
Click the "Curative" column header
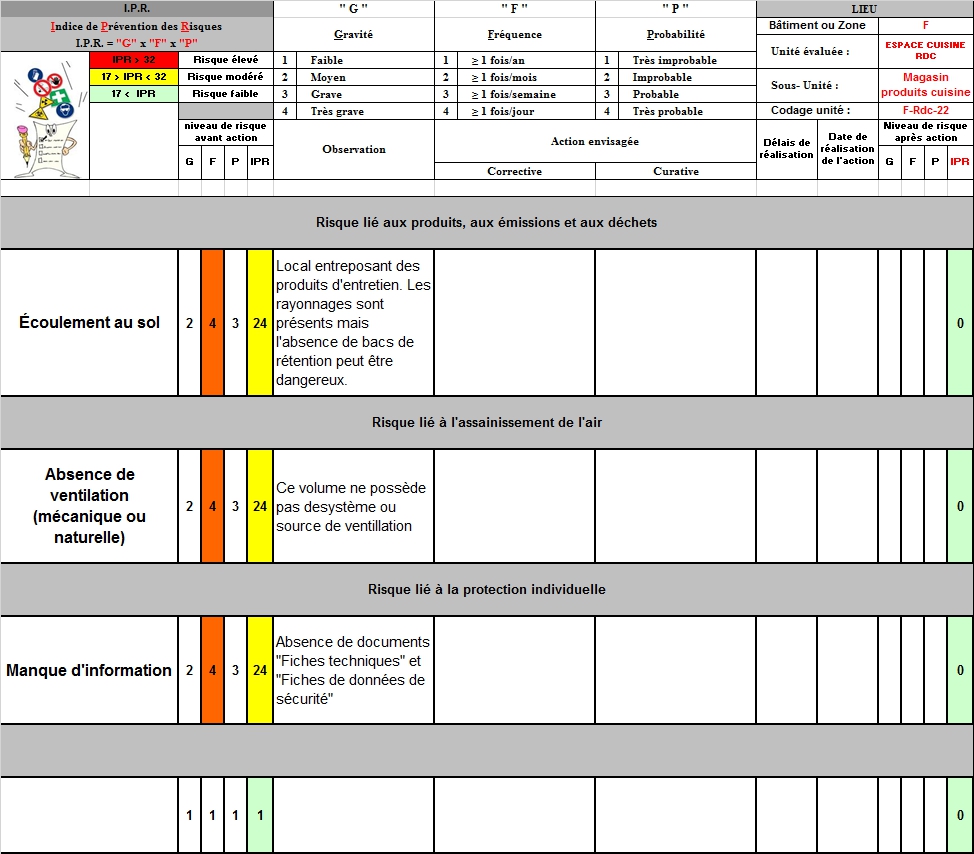point(676,172)
